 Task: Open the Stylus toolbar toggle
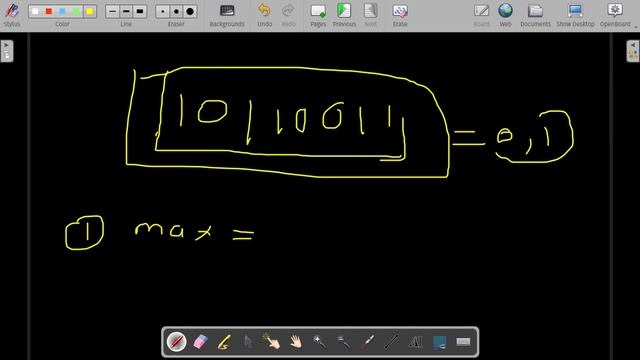pyautogui.click(x=12, y=15)
